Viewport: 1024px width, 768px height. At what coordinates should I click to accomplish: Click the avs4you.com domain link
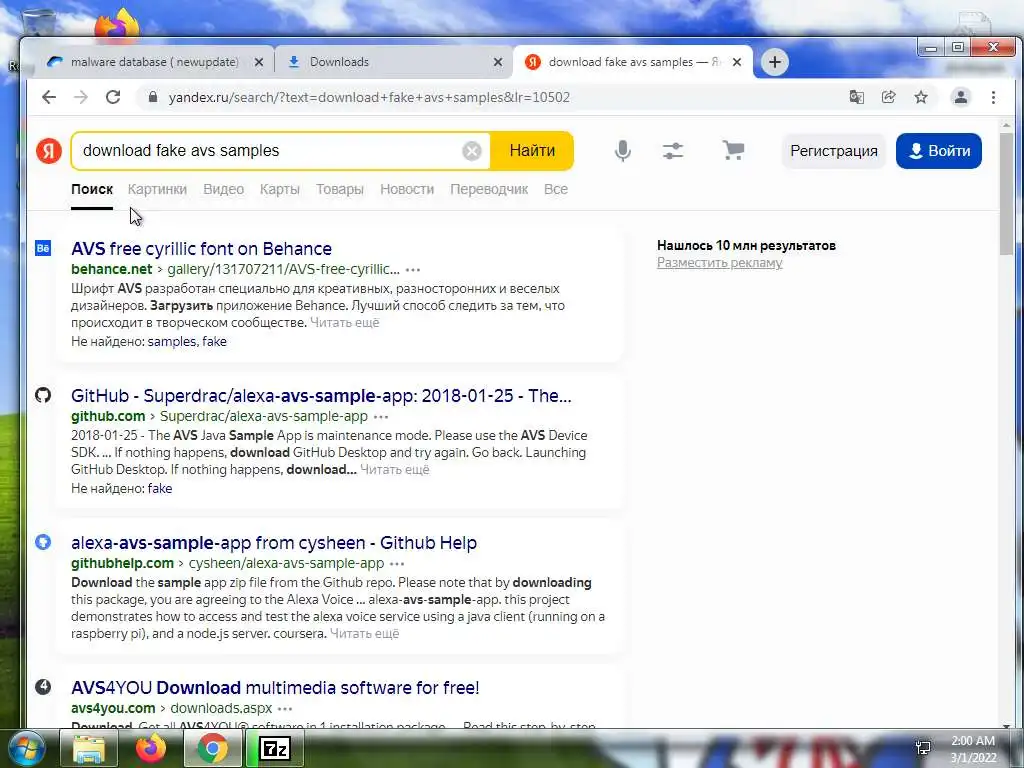[x=113, y=708]
